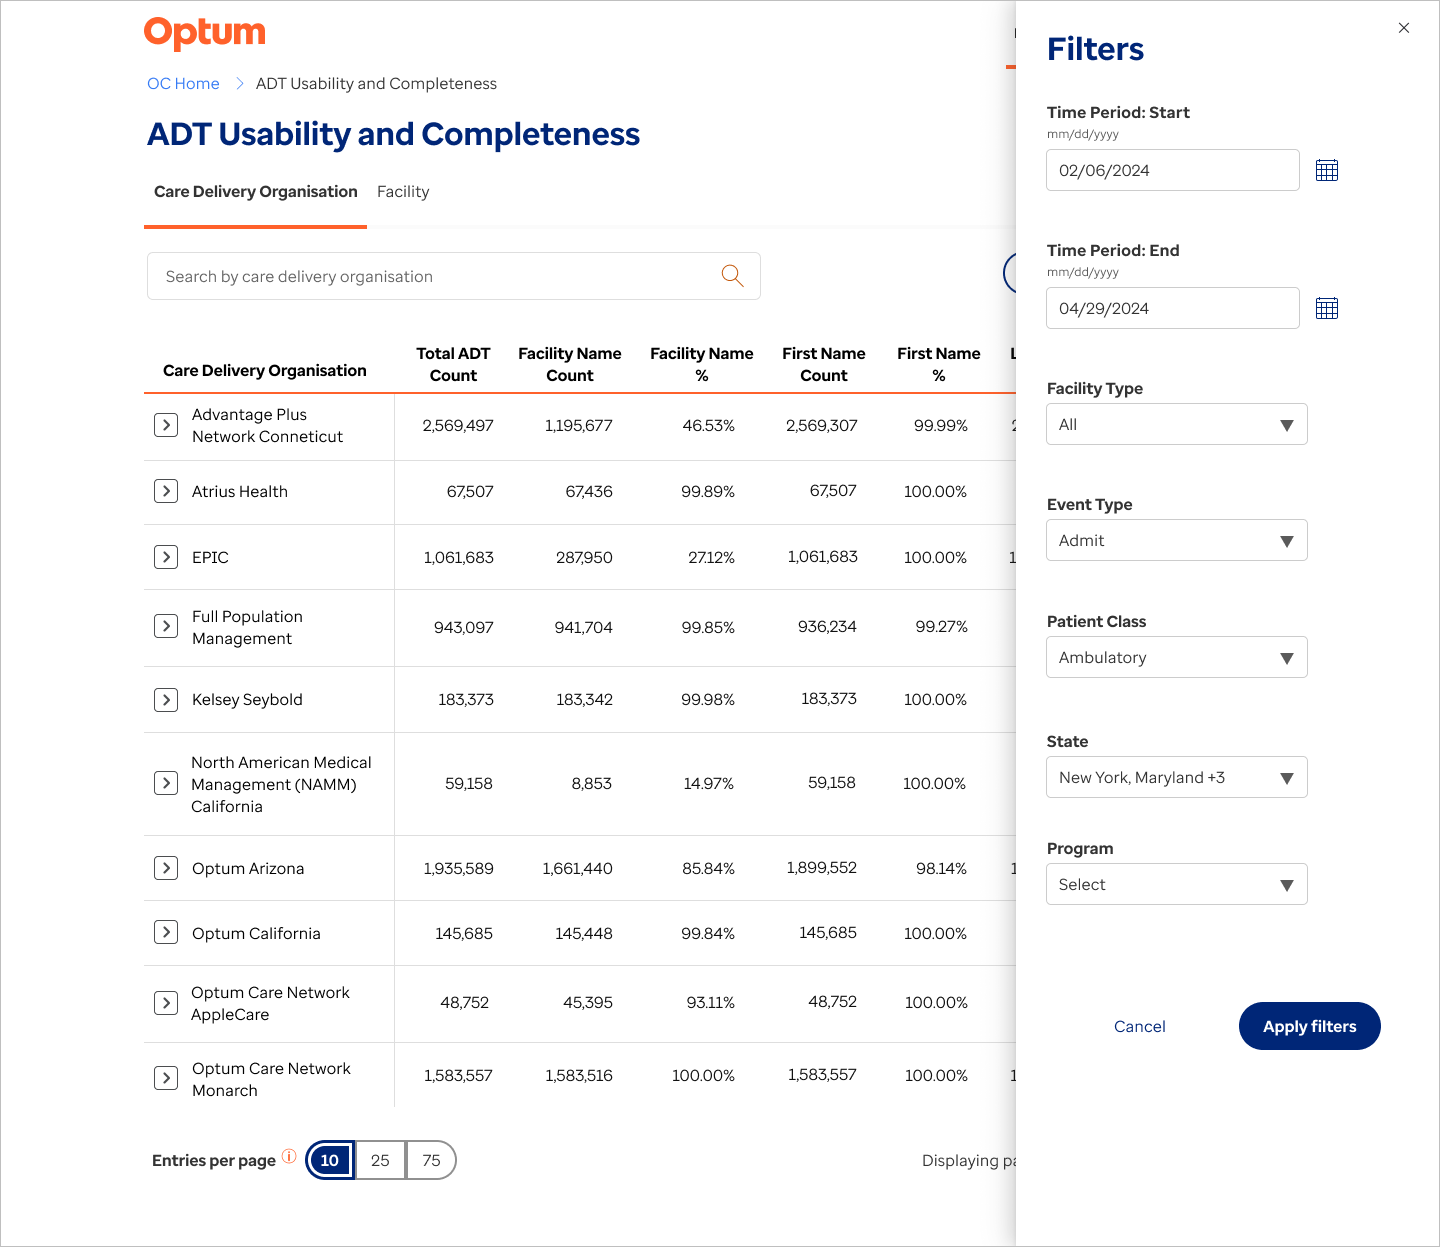Open the calendar picker for Time Period End
Screen dimensions: 1440x1247
[x=1327, y=308]
